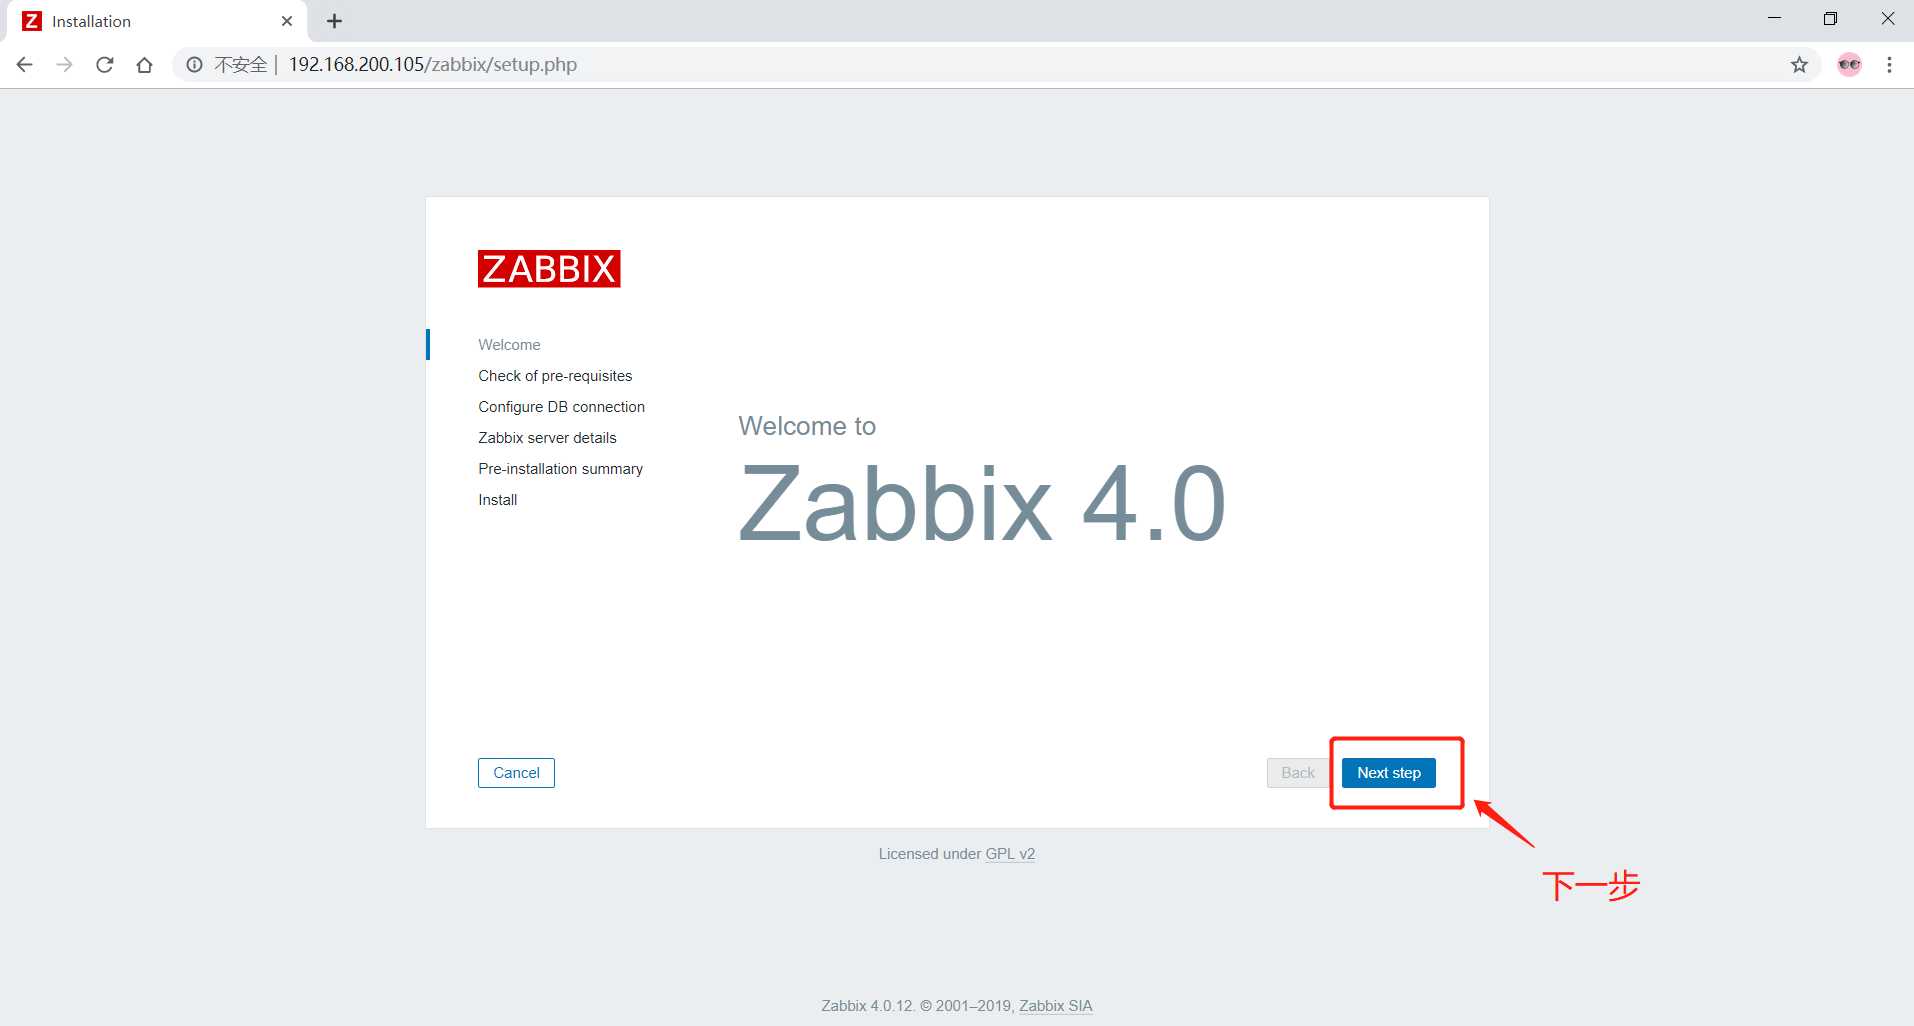Bookmark this page with the star
The image size is (1914, 1026).
[1799, 65]
